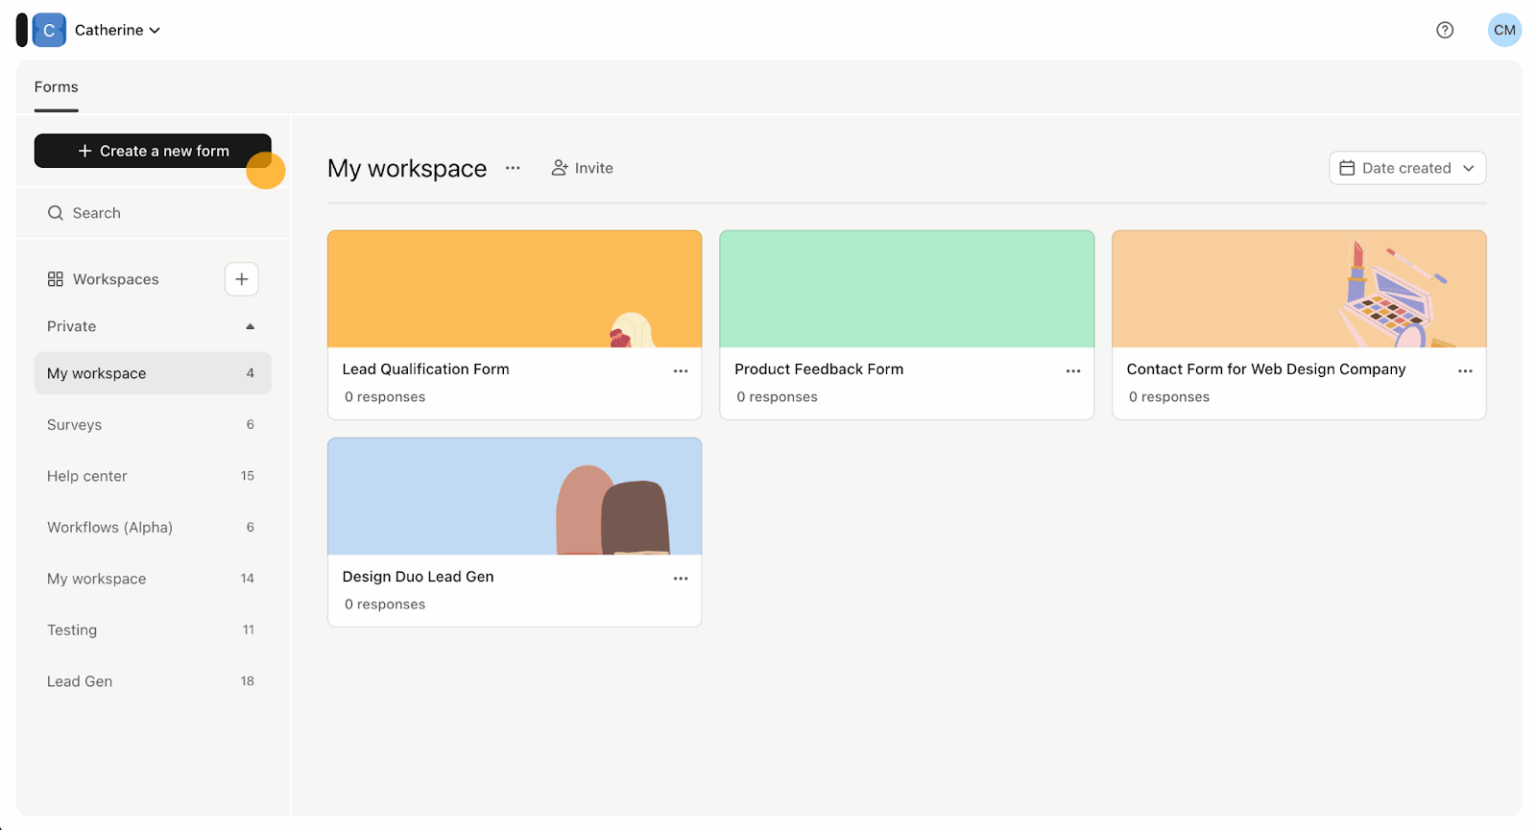Click the help question mark icon
Image resolution: width=1536 pixels, height=830 pixels.
[1444, 30]
